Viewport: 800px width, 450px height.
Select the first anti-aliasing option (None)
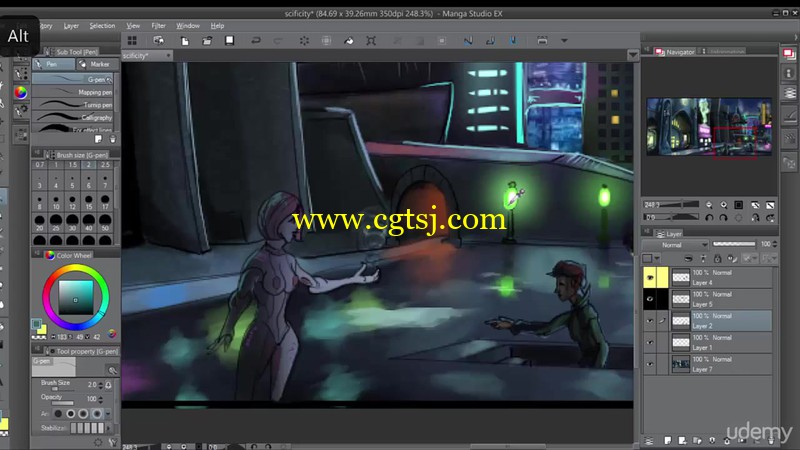click(x=58, y=414)
